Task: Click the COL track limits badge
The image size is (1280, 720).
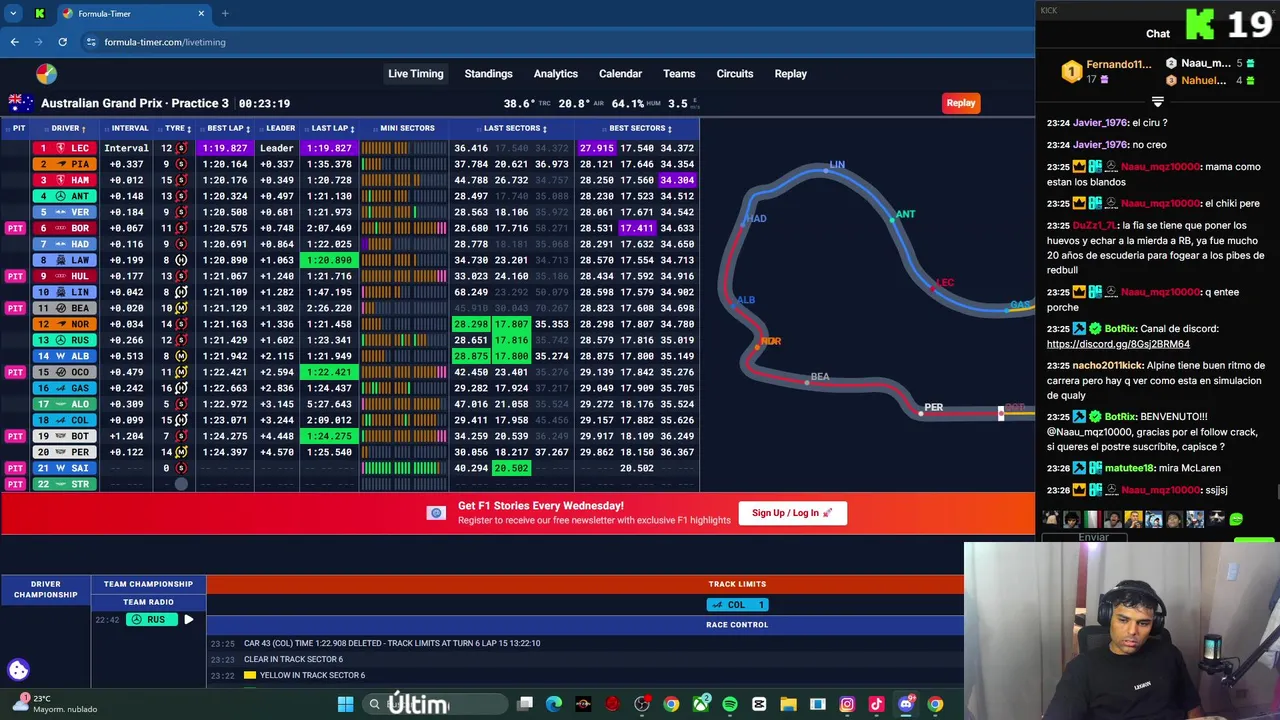Action: click(738, 605)
